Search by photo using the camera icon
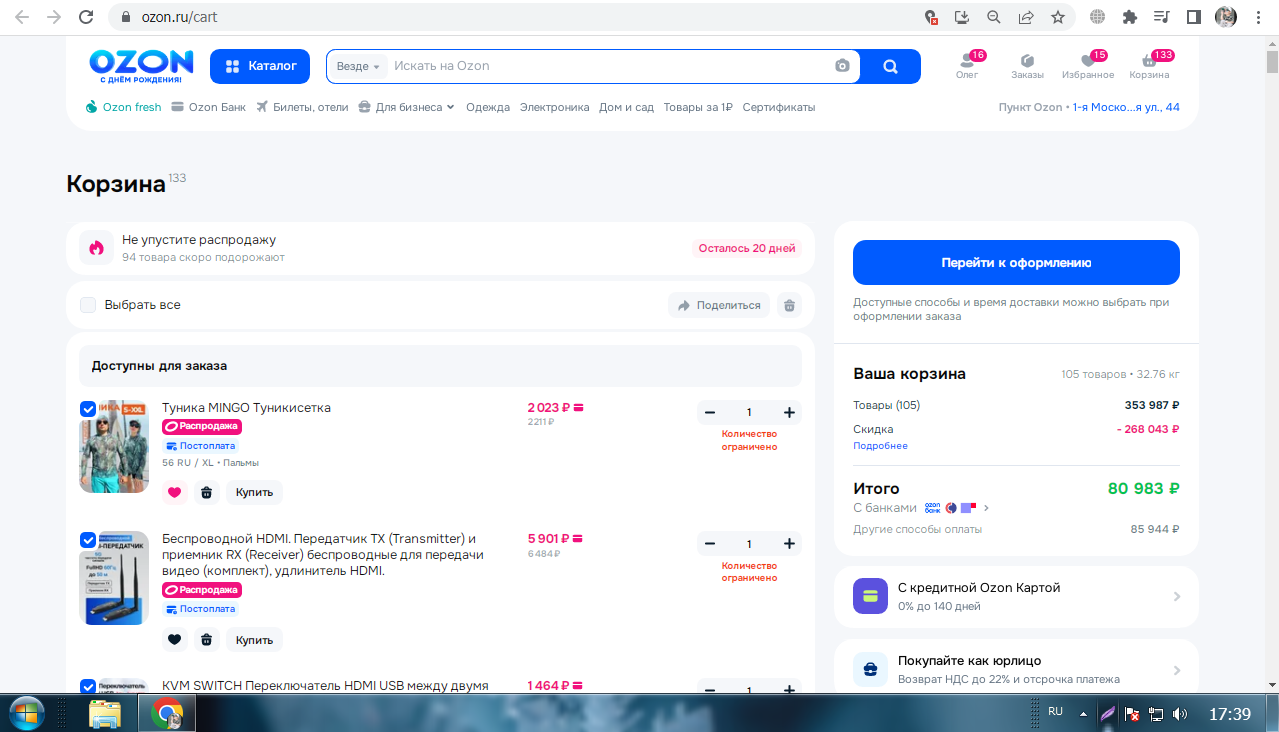 tap(843, 66)
